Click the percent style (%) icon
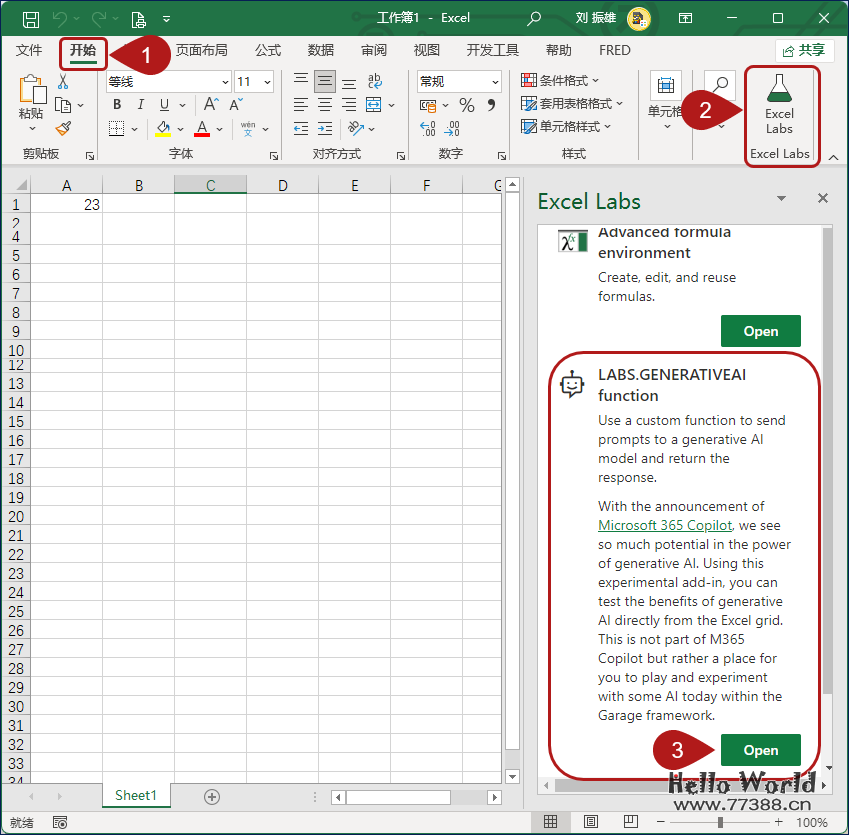 click(466, 103)
